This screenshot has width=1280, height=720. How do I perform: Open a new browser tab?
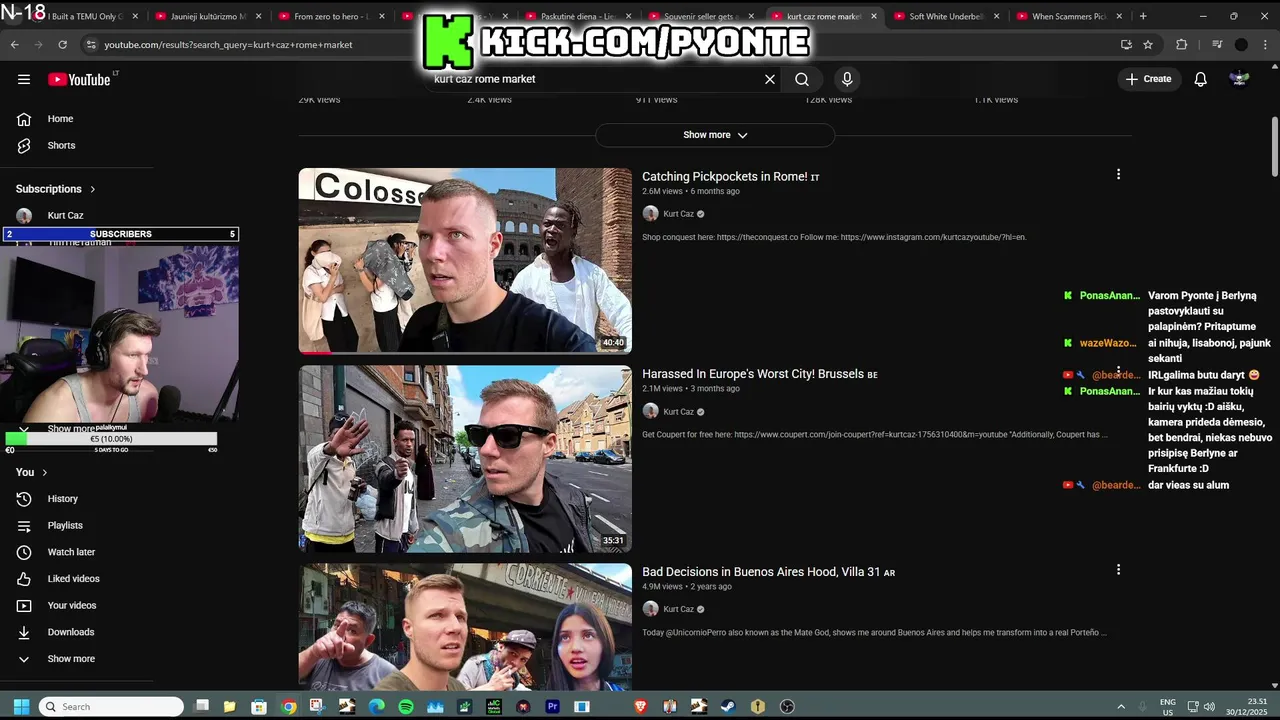1143,16
